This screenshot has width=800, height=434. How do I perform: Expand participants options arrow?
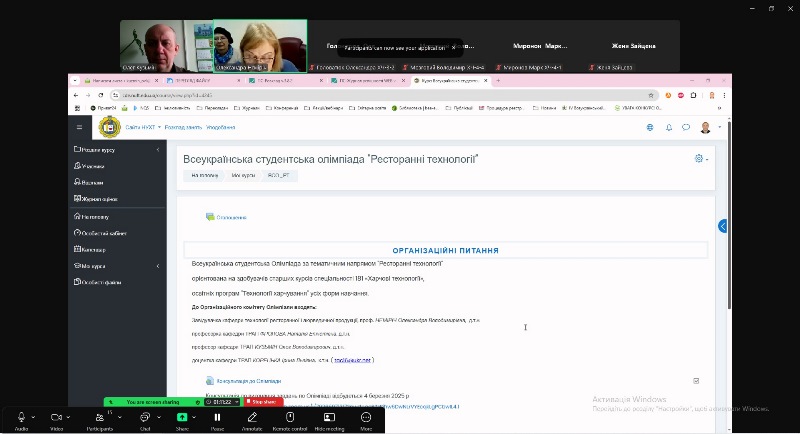(119, 417)
